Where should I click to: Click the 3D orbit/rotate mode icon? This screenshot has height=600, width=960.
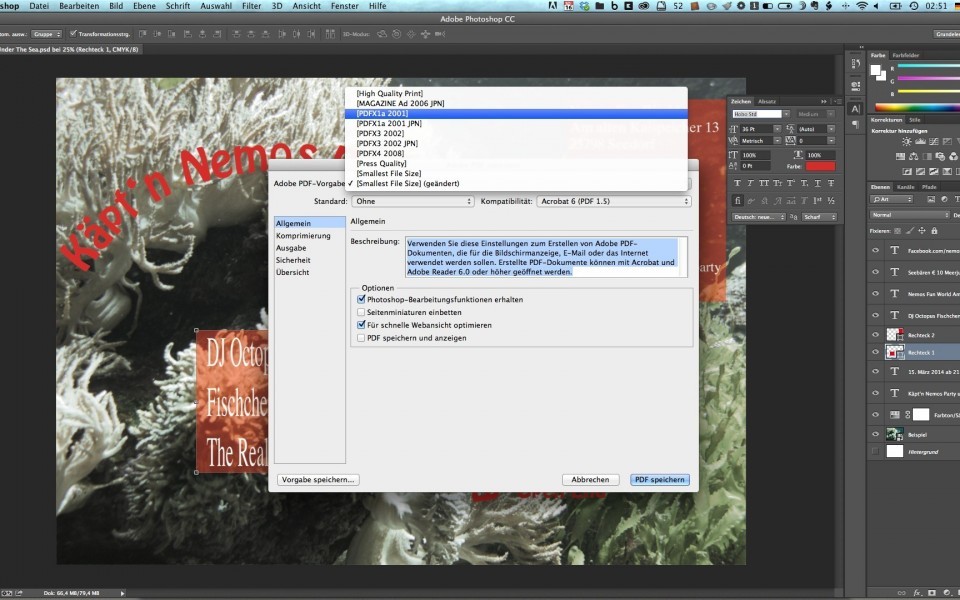point(382,34)
